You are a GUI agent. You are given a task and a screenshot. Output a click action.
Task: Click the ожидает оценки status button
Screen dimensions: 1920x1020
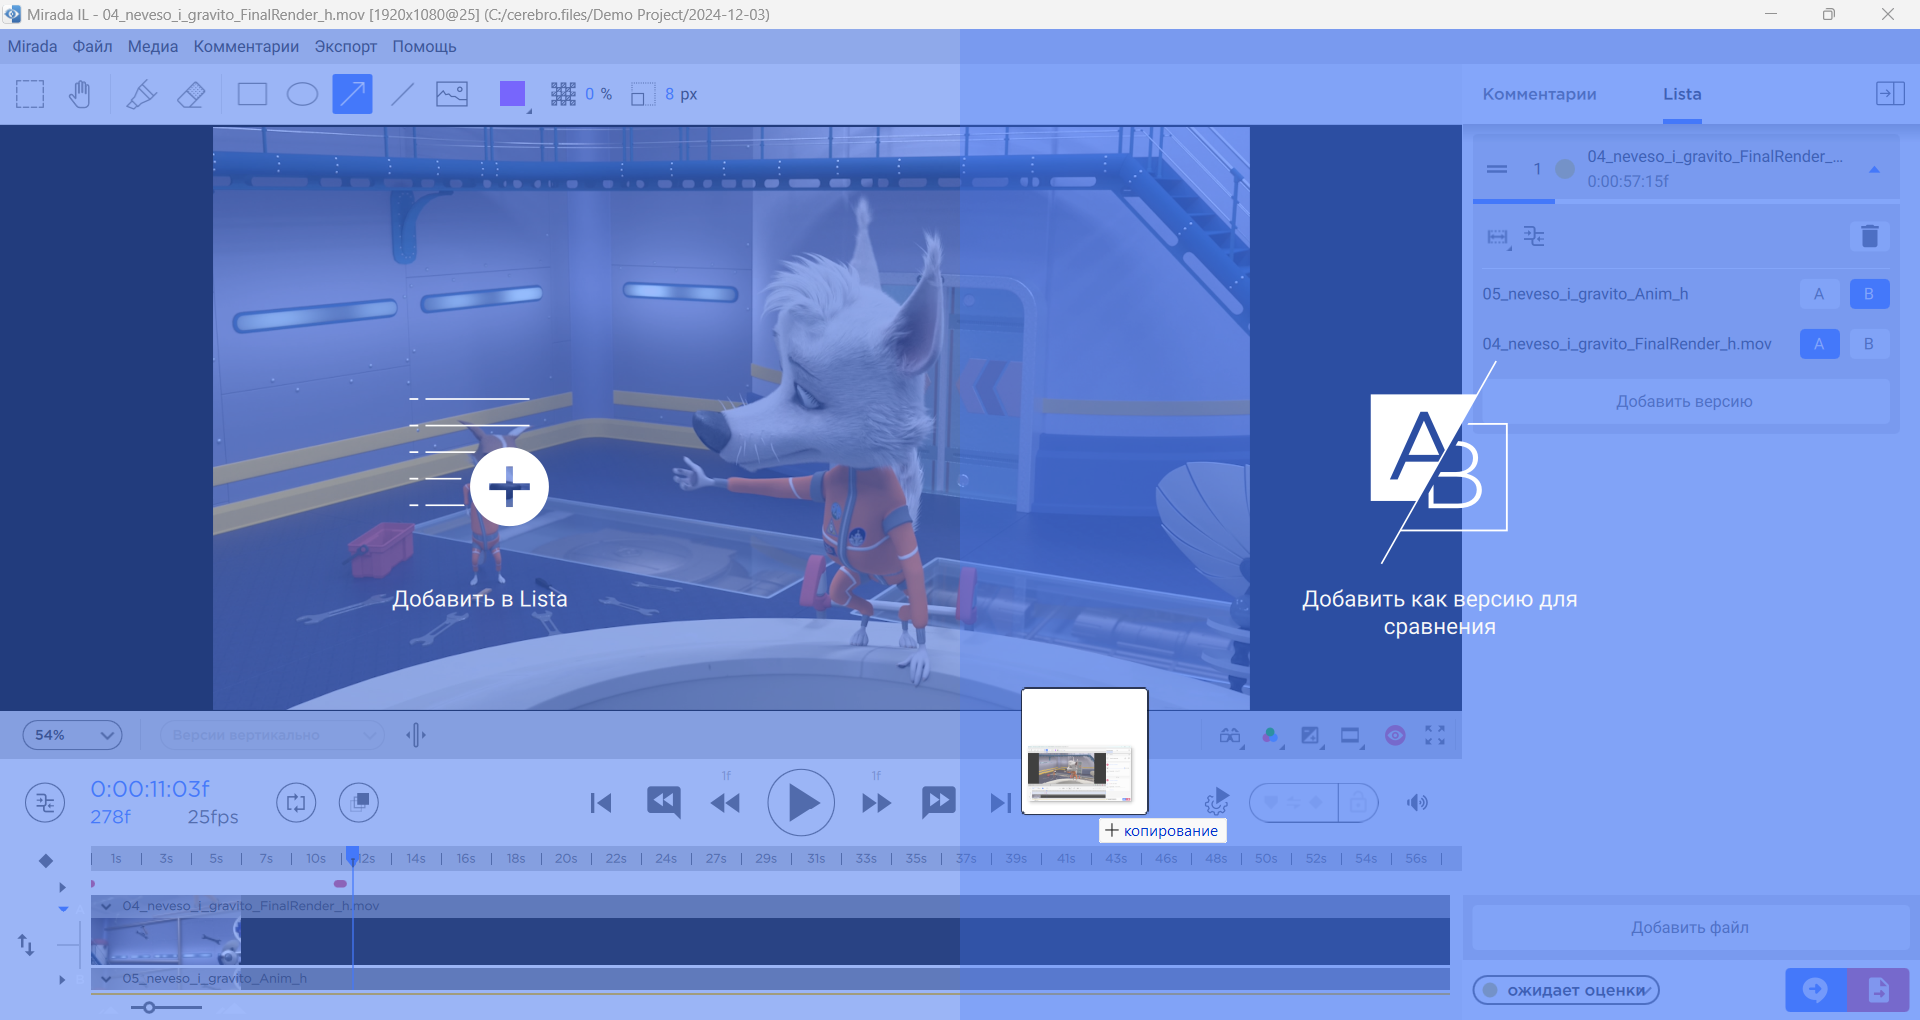tap(1566, 990)
